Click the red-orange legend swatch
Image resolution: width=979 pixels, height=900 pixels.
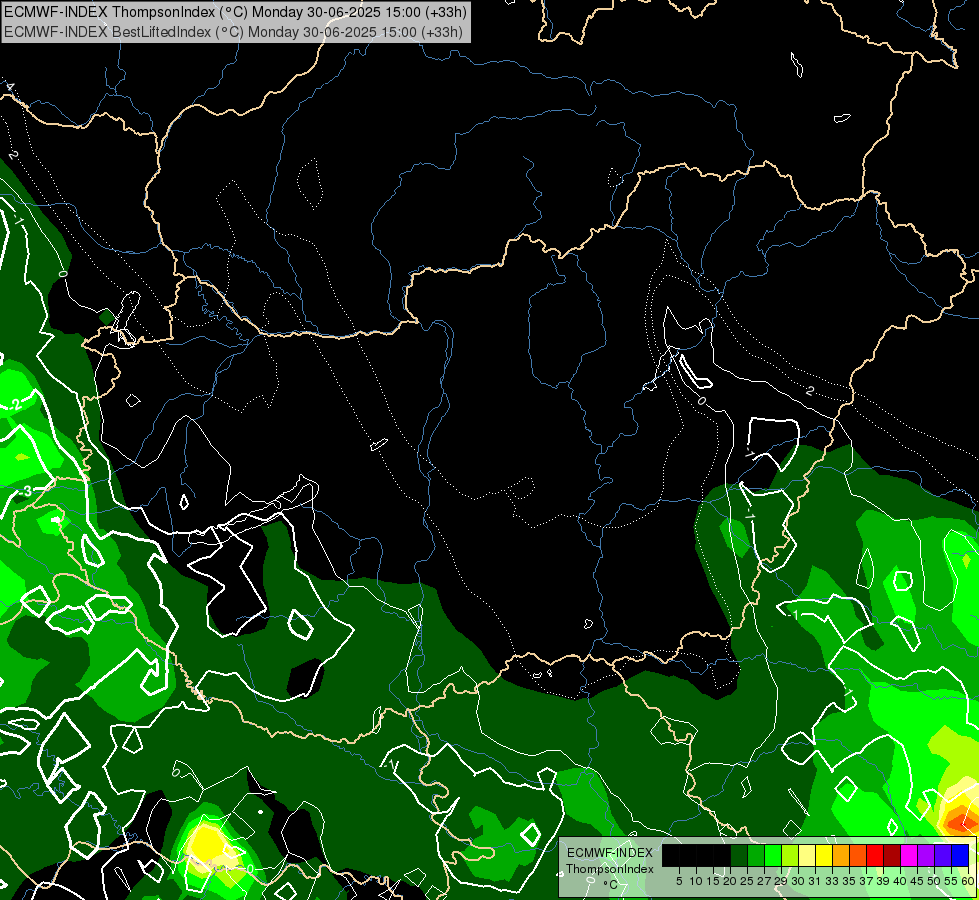857,855
